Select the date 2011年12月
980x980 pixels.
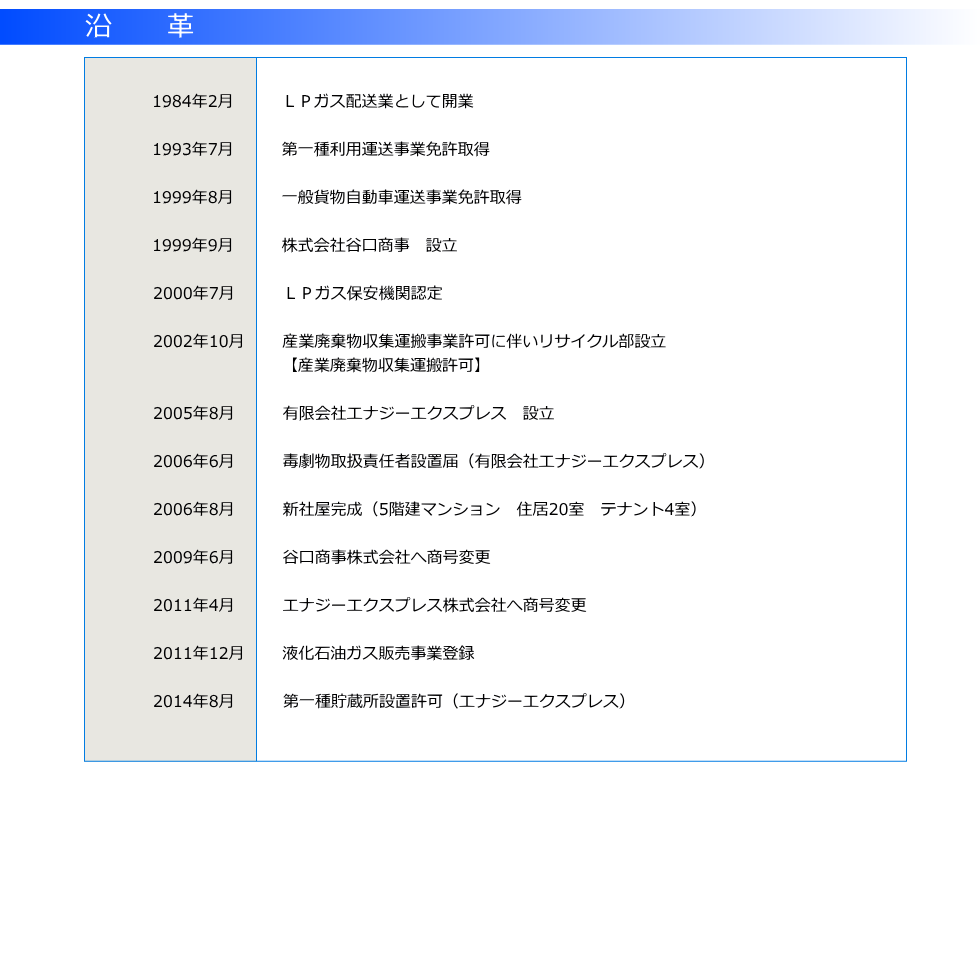[198, 653]
